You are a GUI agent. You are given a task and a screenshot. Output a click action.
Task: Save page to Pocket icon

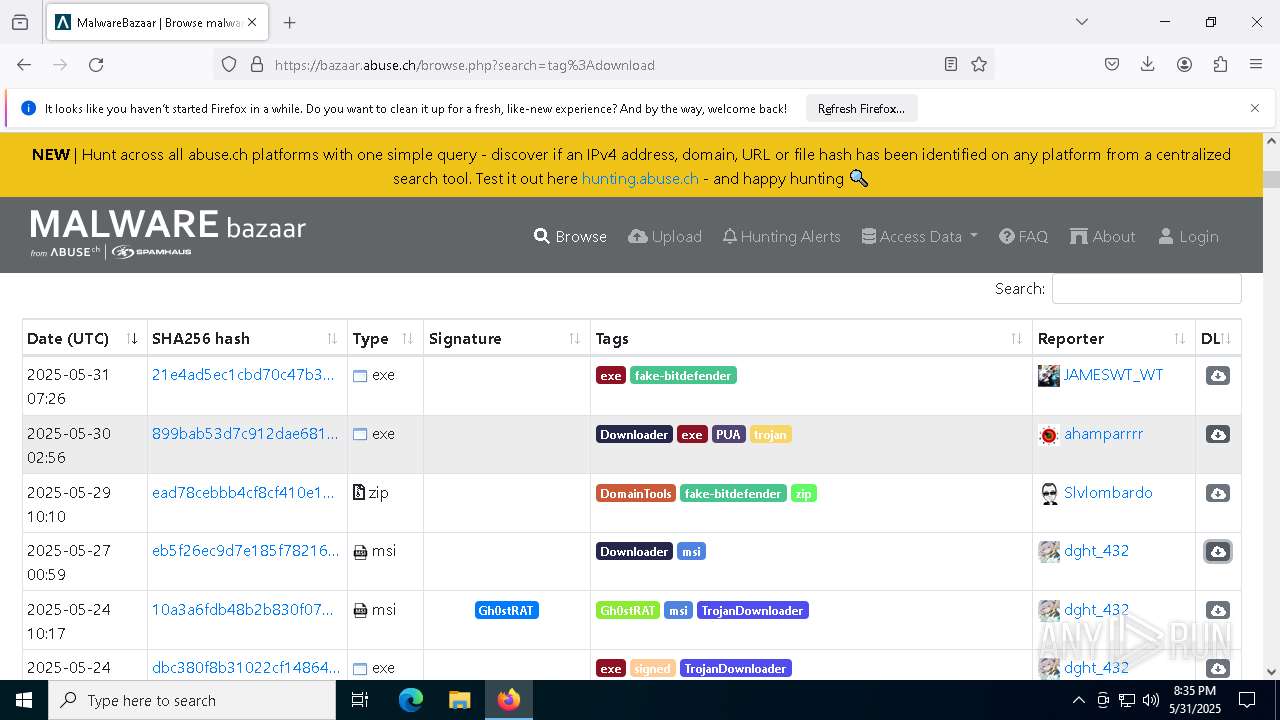point(1112,65)
